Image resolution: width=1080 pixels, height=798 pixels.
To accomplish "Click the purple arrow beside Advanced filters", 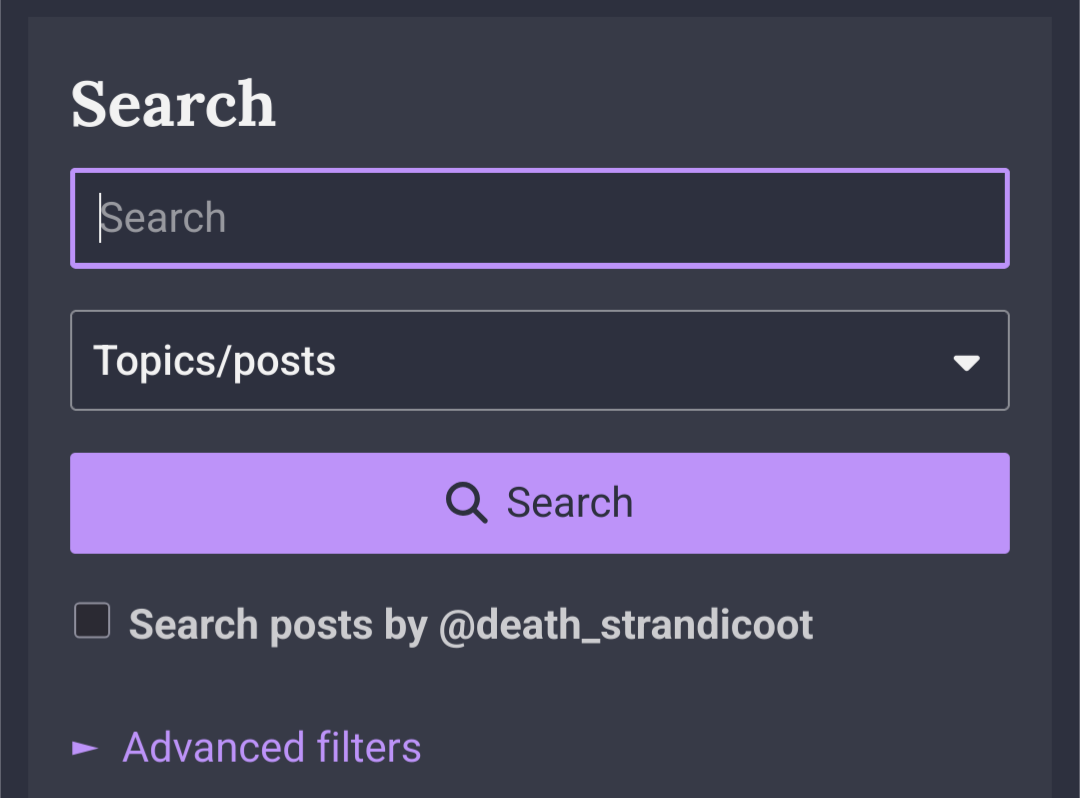I will (85, 748).
